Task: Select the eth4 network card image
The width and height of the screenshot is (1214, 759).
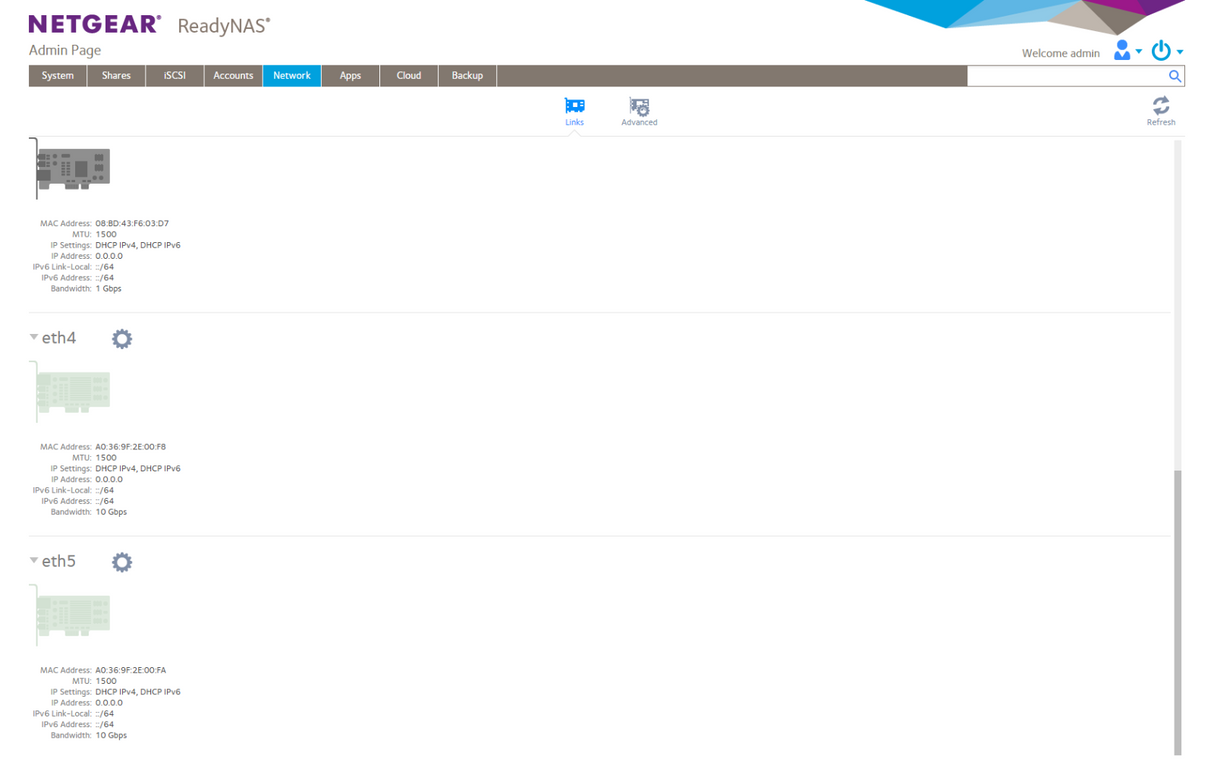Action: click(71, 392)
